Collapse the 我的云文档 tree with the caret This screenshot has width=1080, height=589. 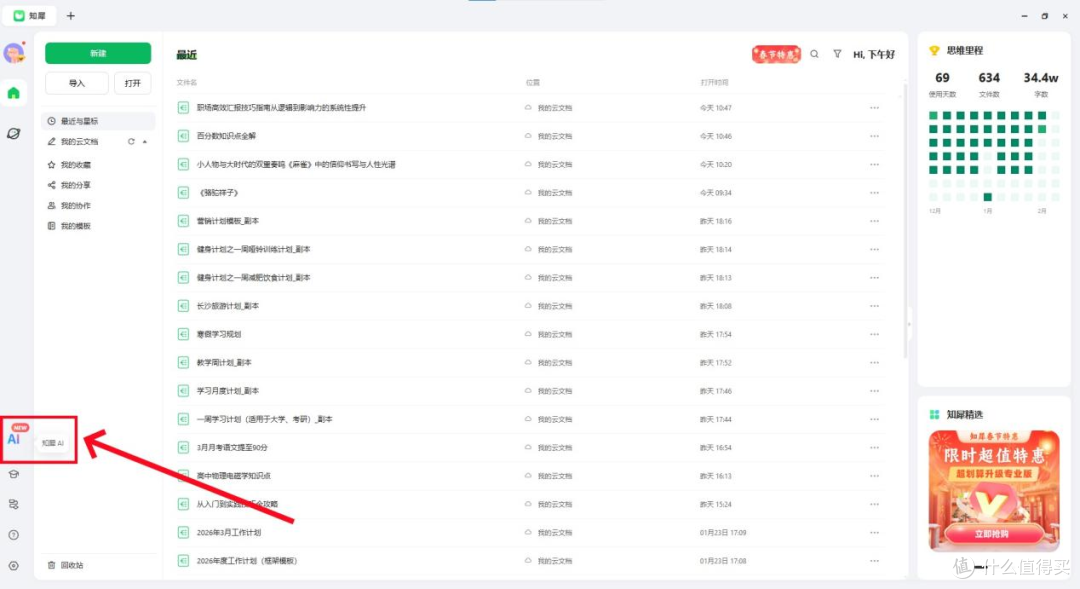(x=145, y=141)
